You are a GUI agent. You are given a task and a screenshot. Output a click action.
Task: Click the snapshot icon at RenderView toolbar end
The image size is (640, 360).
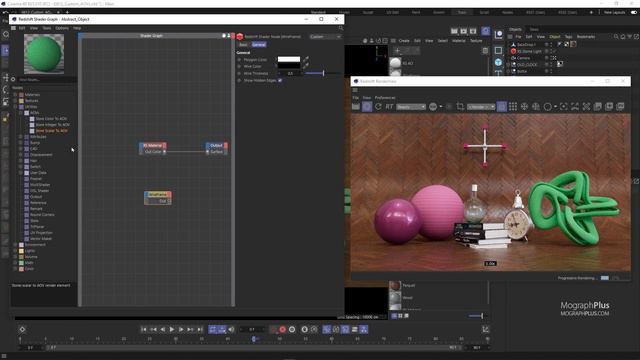click(x=620, y=107)
